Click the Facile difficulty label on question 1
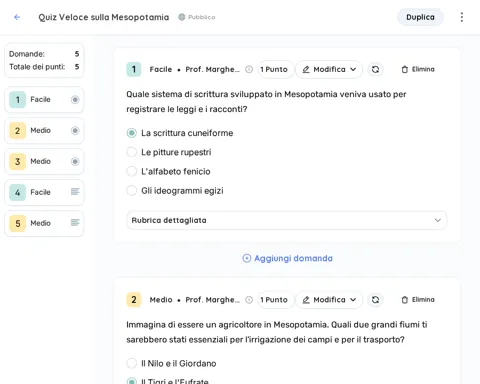 (x=161, y=69)
